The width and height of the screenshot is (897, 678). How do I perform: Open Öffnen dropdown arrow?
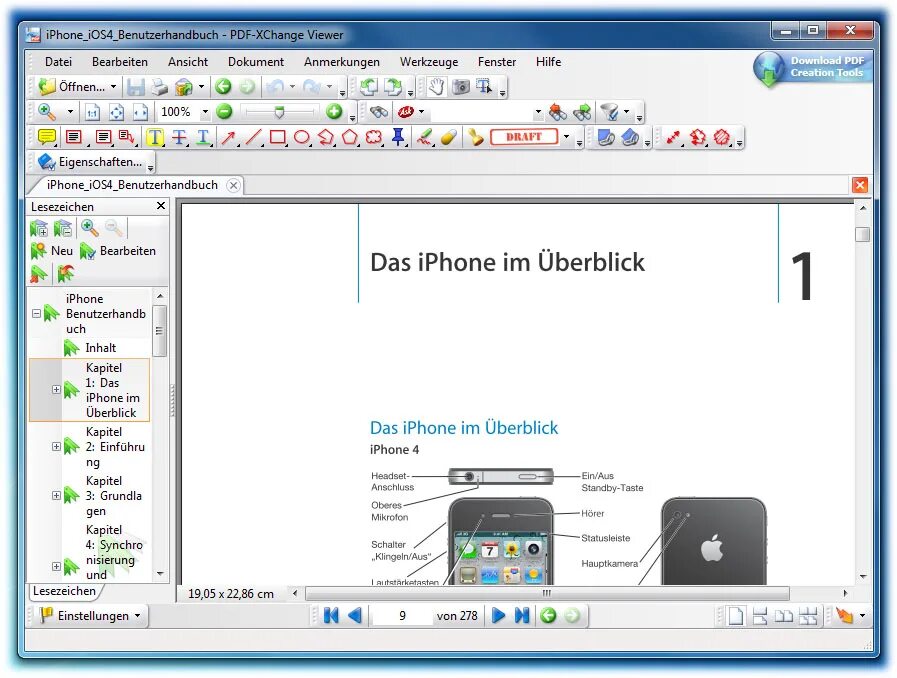(x=113, y=87)
